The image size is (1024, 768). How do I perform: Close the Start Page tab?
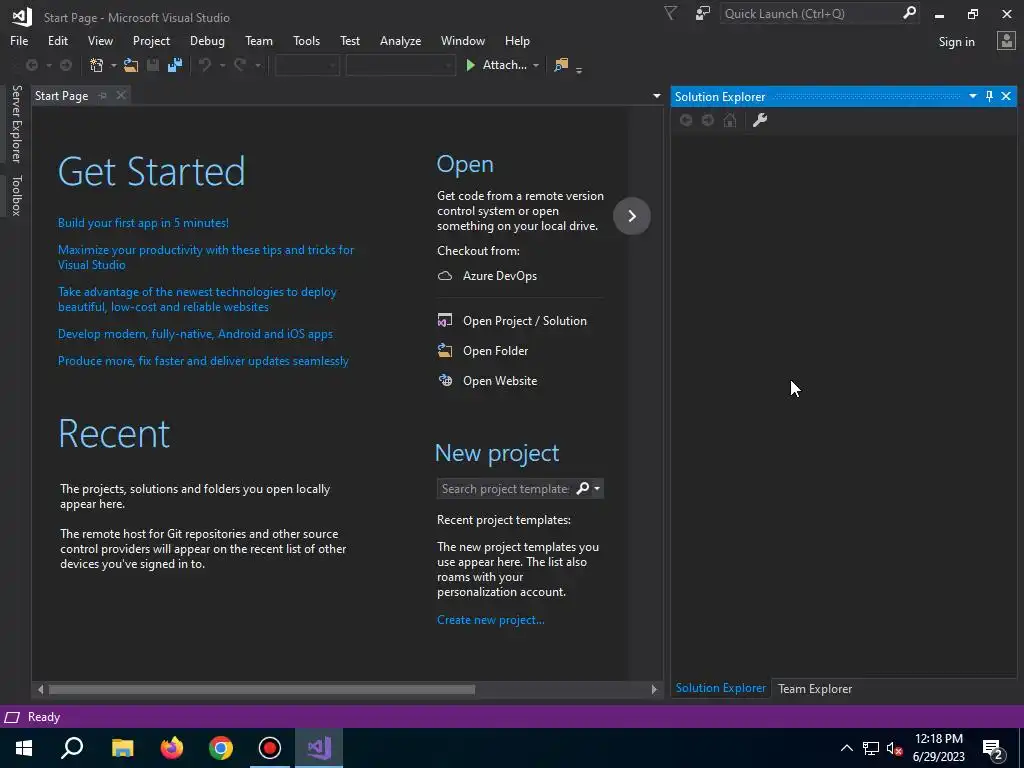(121, 95)
